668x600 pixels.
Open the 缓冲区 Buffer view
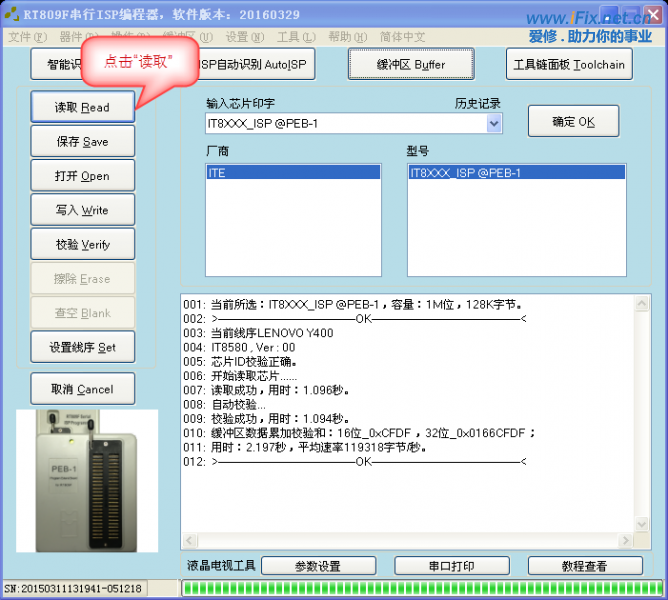coord(411,64)
